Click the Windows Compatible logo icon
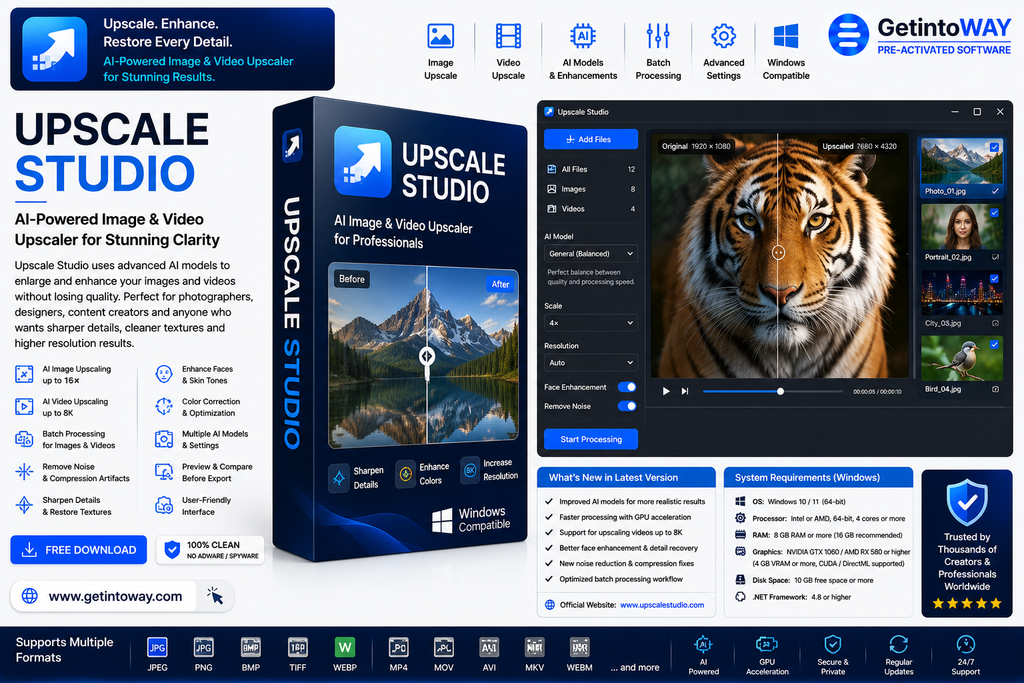Screen dimensions: 1024x683 786,36
